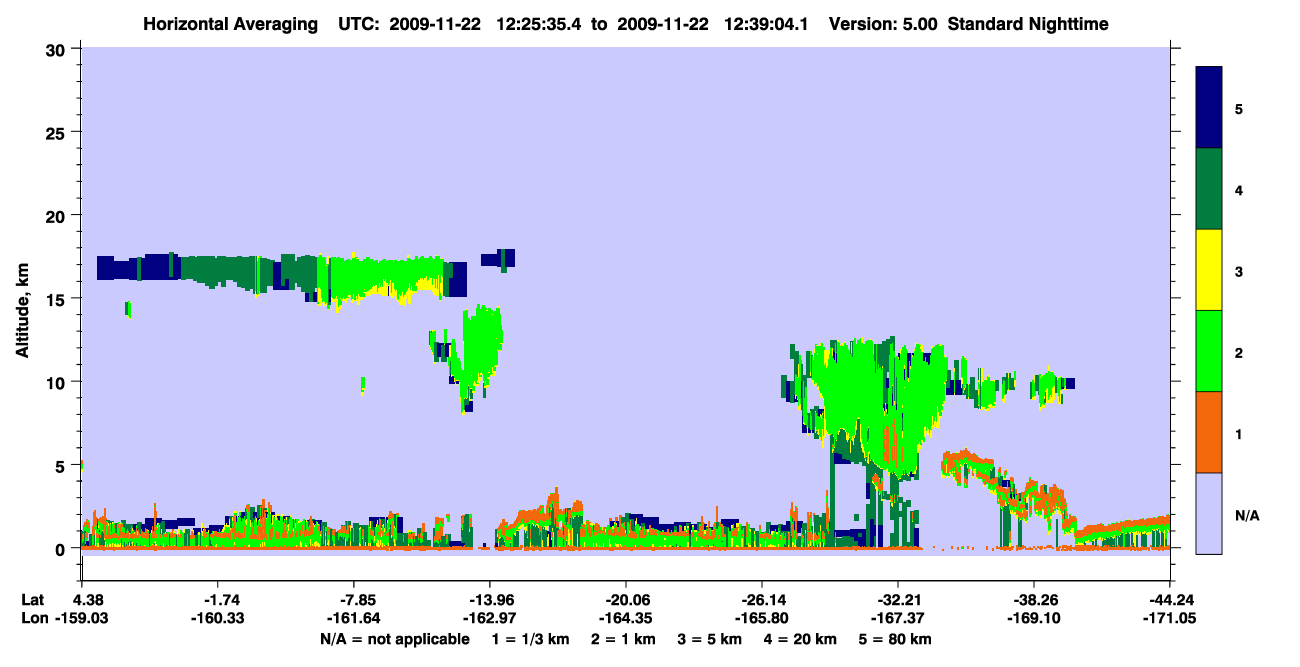
Task: Click longitude value "-164.35"
Action: point(626,619)
